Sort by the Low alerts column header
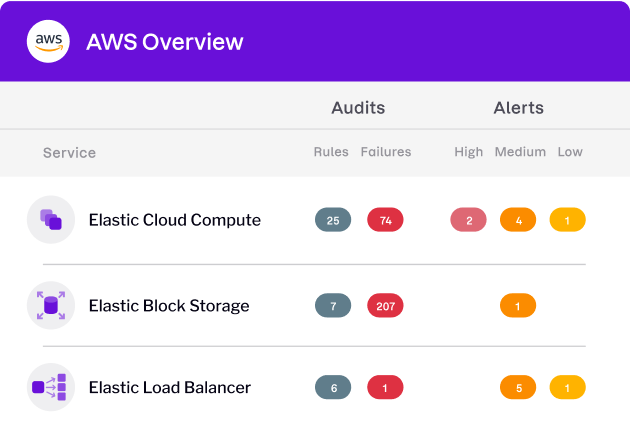631x447 pixels. (x=570, y=152)
